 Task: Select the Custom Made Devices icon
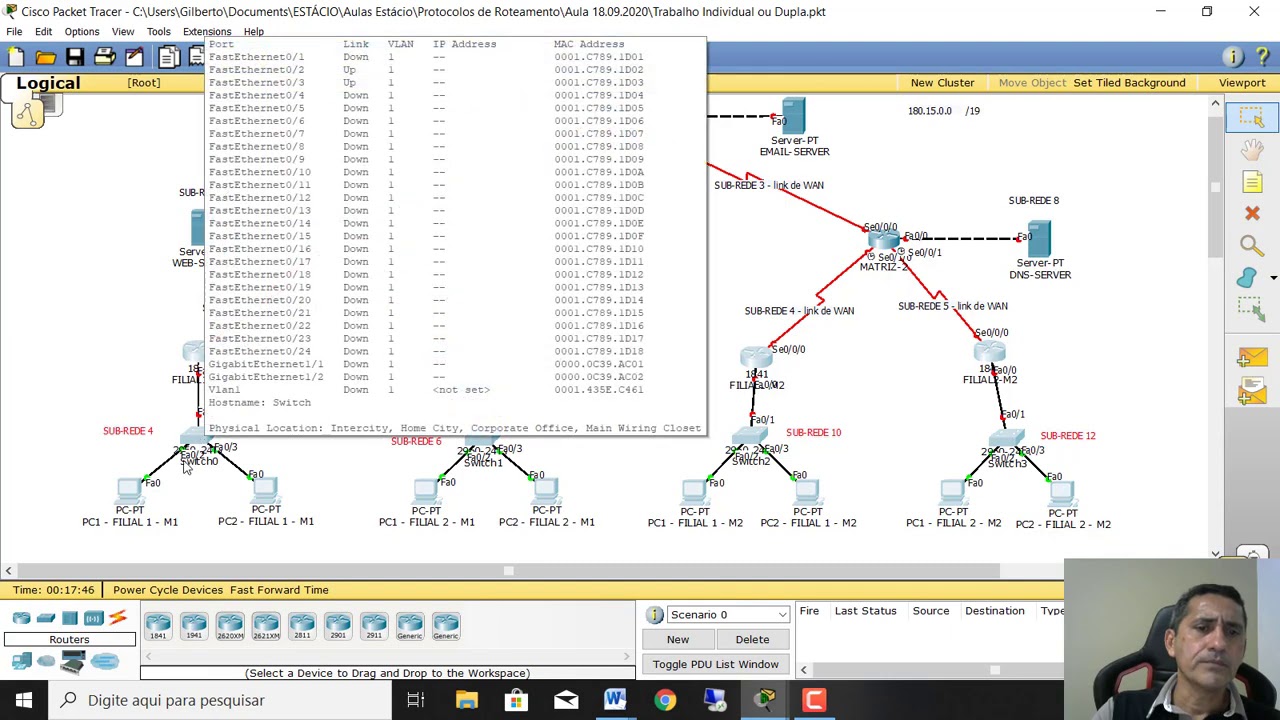[73, 661]
